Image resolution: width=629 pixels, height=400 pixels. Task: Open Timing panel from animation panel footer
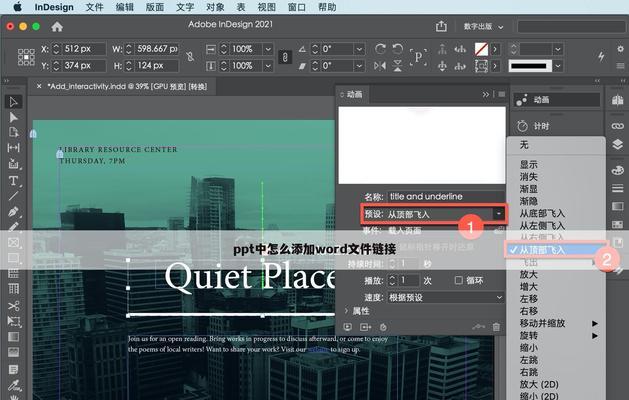[383, 327]
